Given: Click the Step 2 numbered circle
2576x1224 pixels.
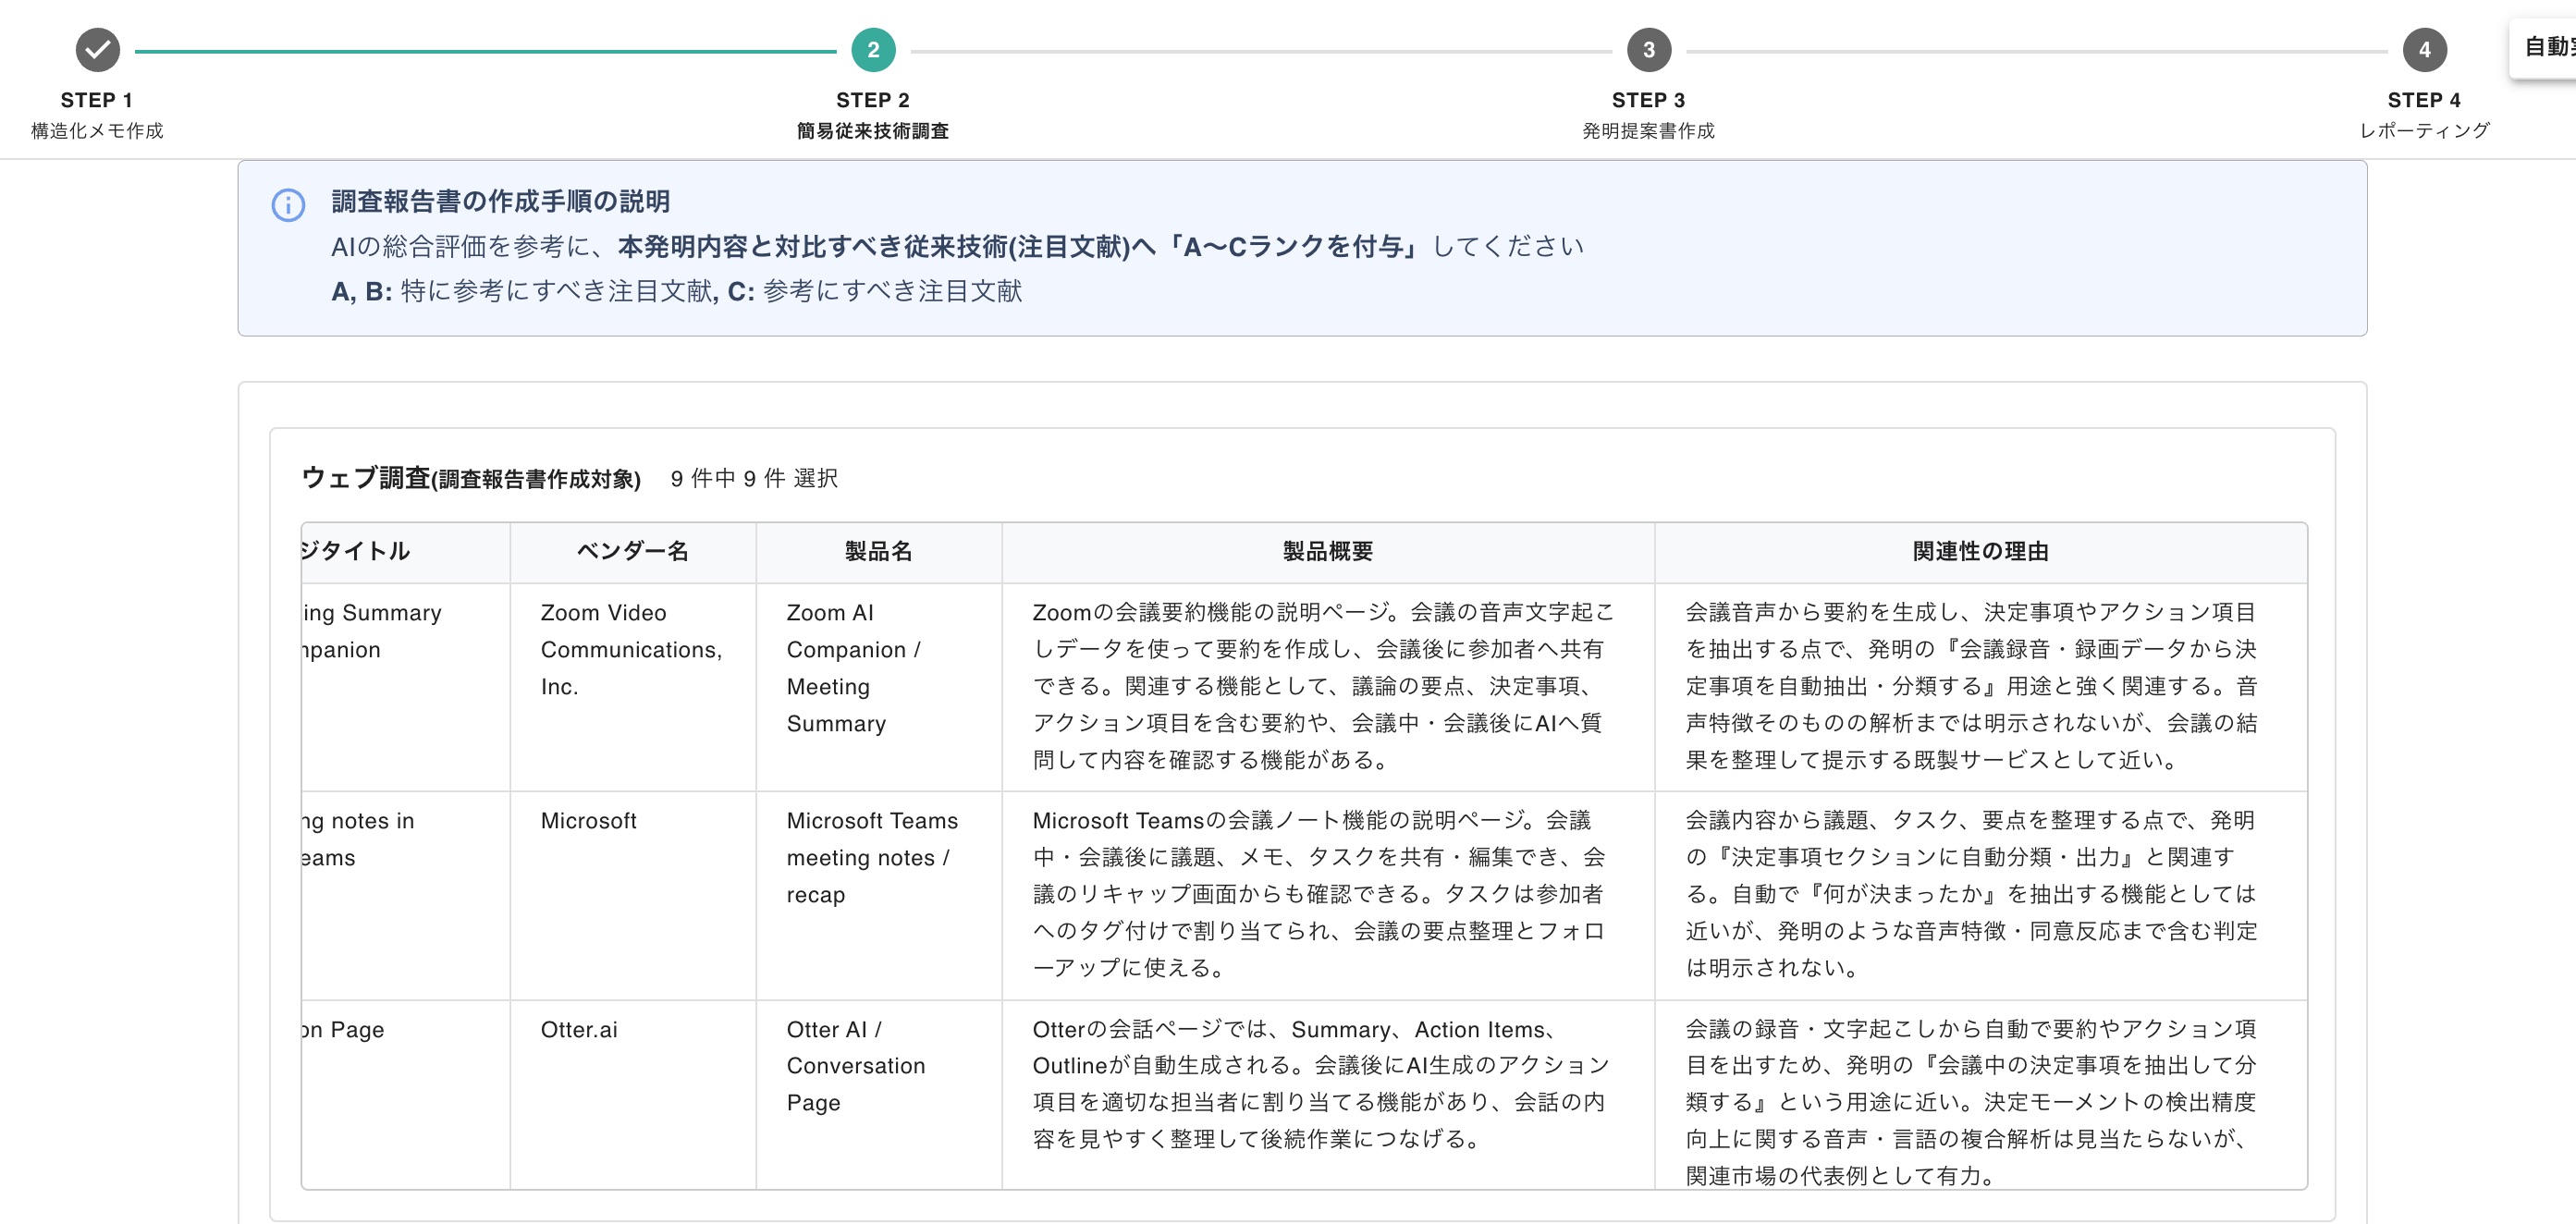Looking at the screenshot, I should pos(873,50).
